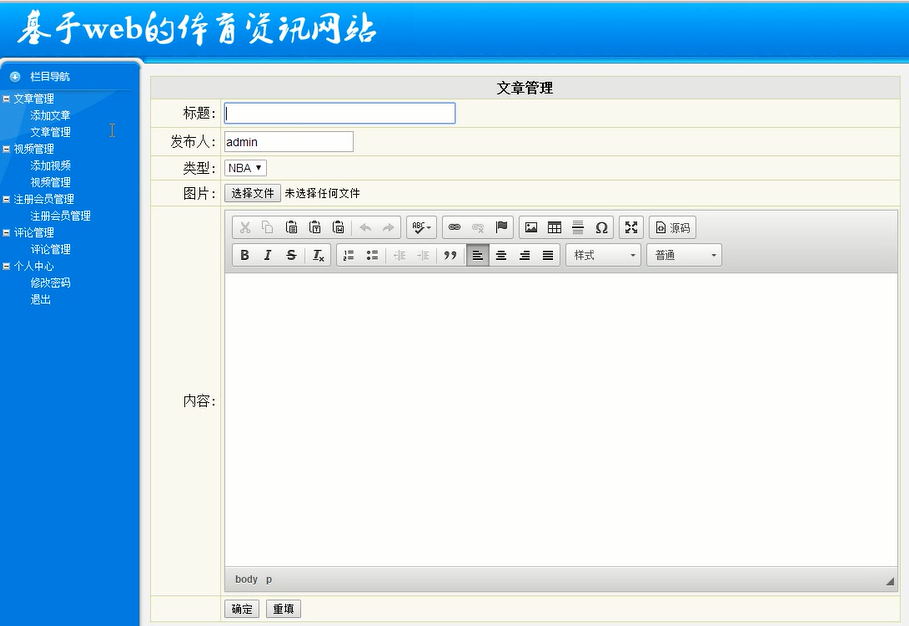Click the Anchor flag icon
This screenshot has height=626, width=909.
(501, 227)
